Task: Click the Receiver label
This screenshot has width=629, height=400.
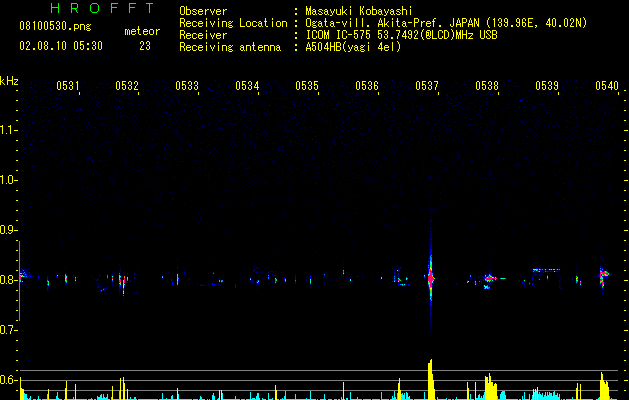Action: (203, 35)
